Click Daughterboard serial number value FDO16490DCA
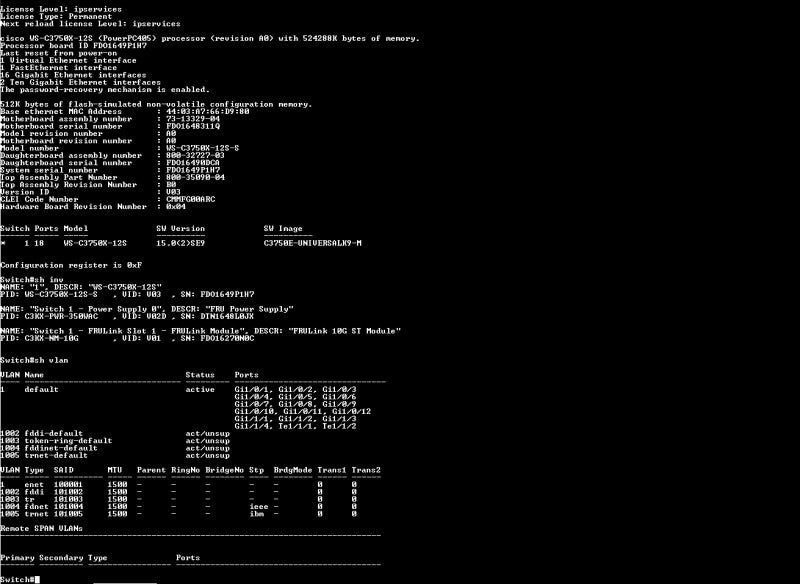This screenshot has width=800, height=584. point(193,163)
